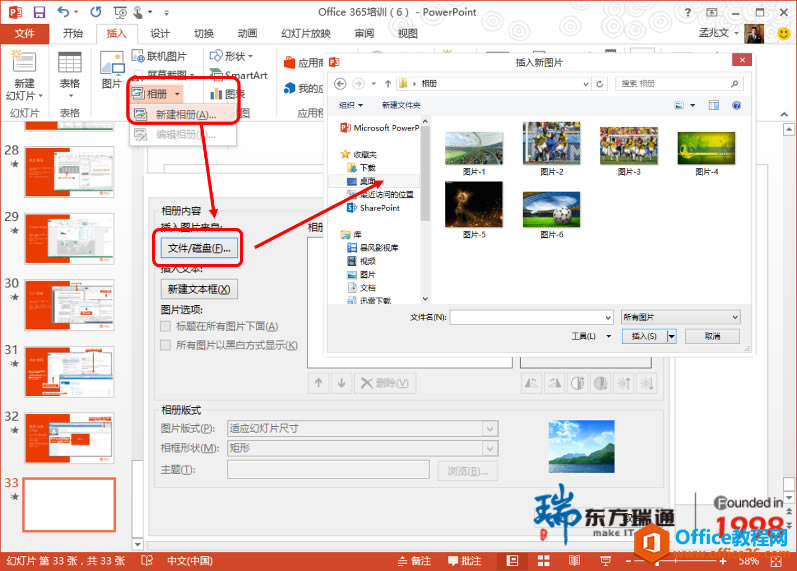The height and width of the screenshot is (571, 797).
Task: Toggle captions below all pictures checkbox
Action: 165,326
